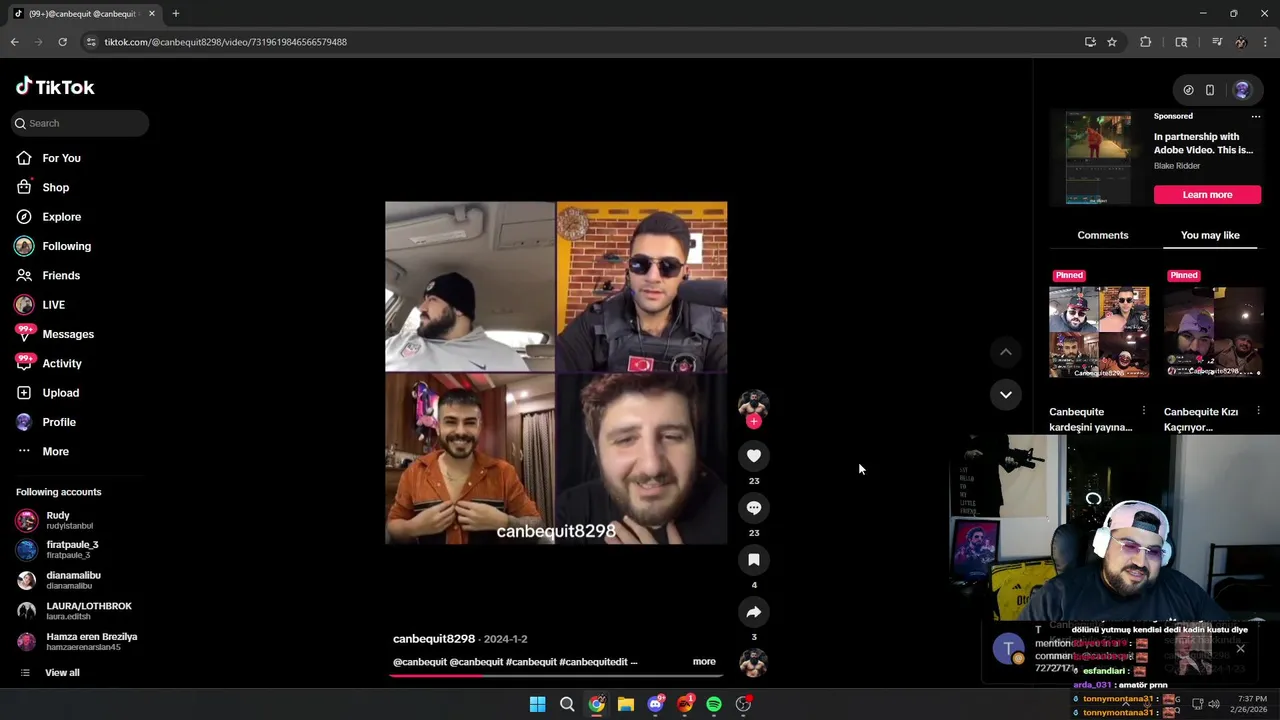This screenshot has width=1280, height=720.
Task: Open creator avatar beside video
Action: pos(753,404)
